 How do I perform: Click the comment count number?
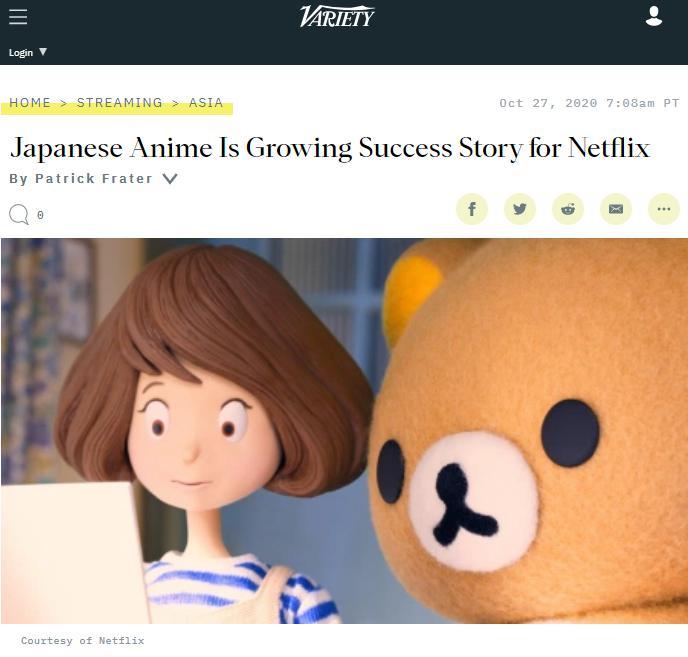click(x=40, y=215)
